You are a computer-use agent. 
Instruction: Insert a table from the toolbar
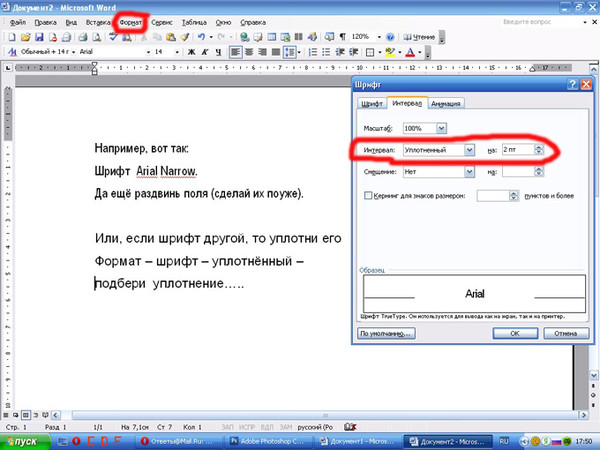pos(272,37)
